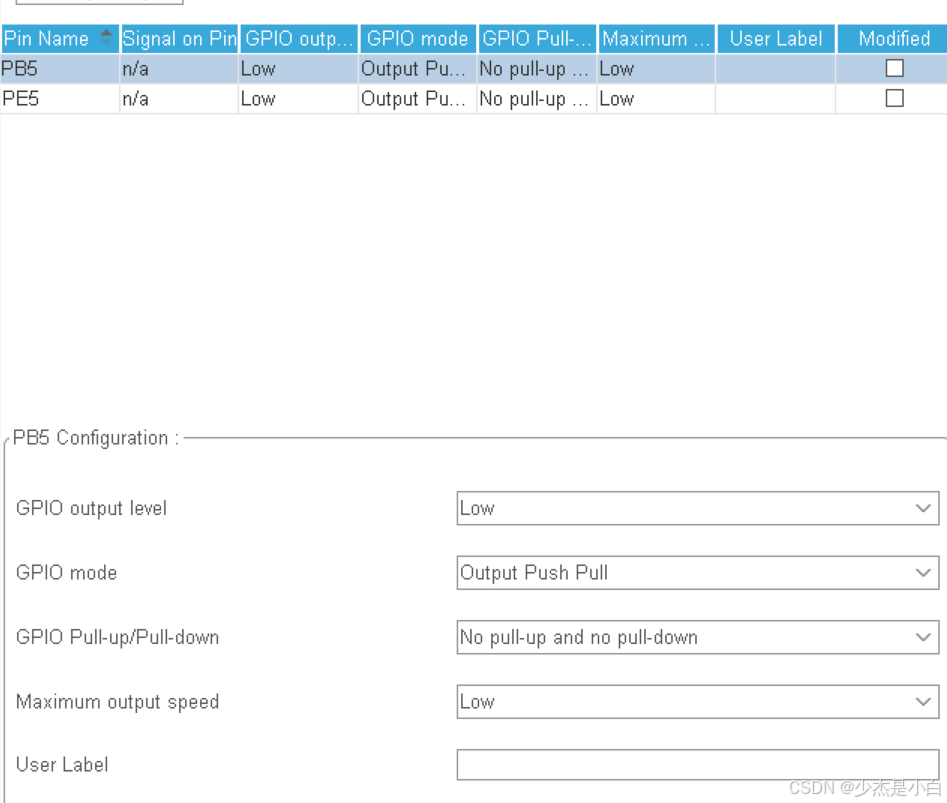Open the GPIO Pull-up/Pull-down dropdown
The height and width of the screenshot is (803, 947).
coord(698,637)
